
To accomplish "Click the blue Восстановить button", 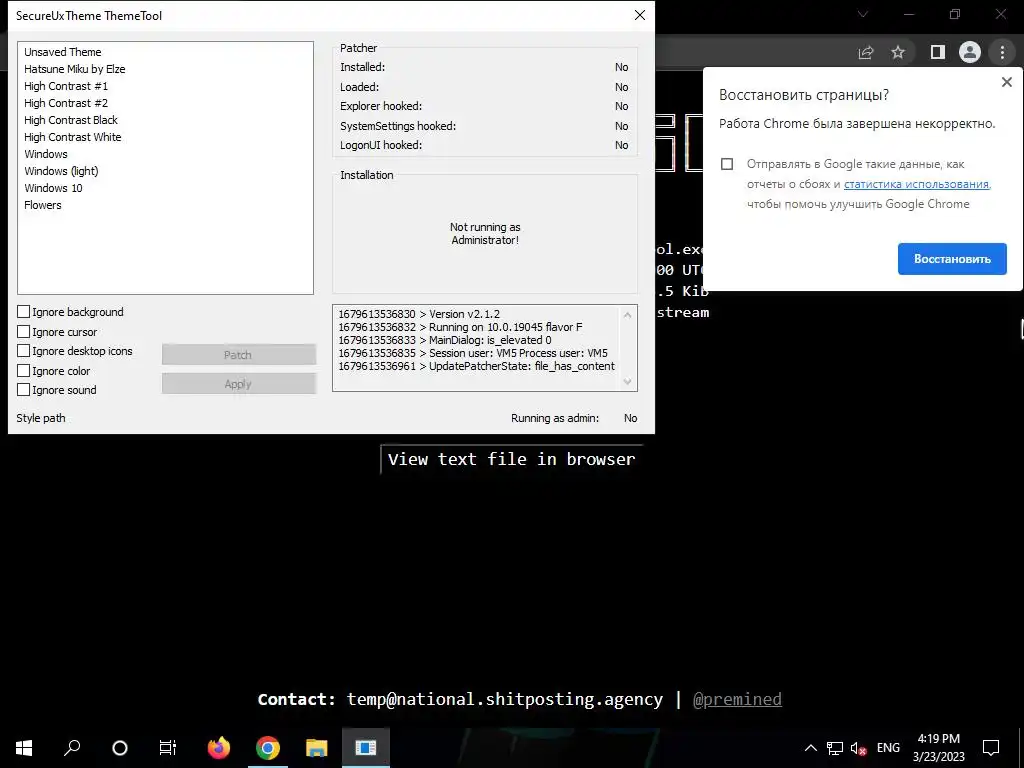I will click(952, 259).
